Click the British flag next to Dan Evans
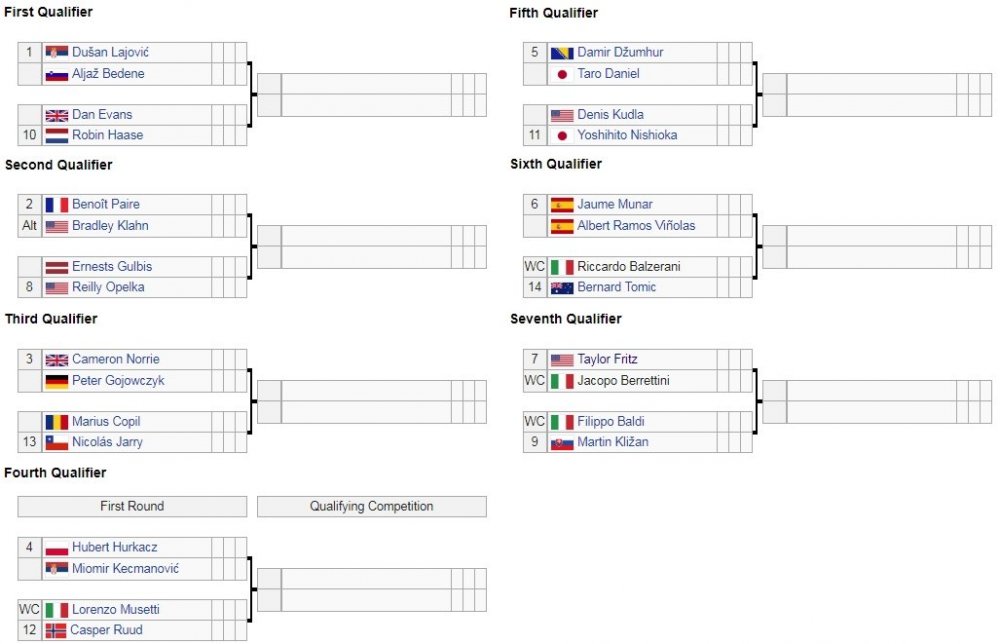The width and height of the screenshot is (1000, 644). (57, 115)
